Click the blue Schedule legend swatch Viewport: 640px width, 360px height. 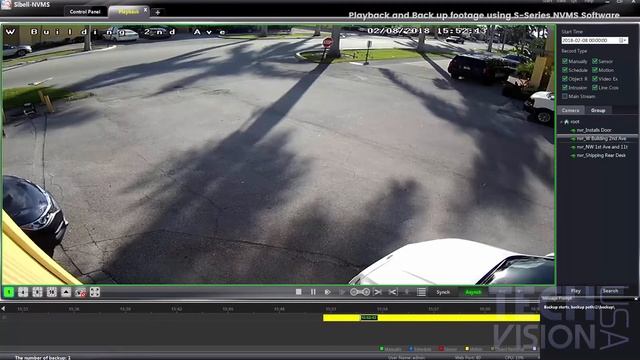pyautogui.click(x=411, y=349)
